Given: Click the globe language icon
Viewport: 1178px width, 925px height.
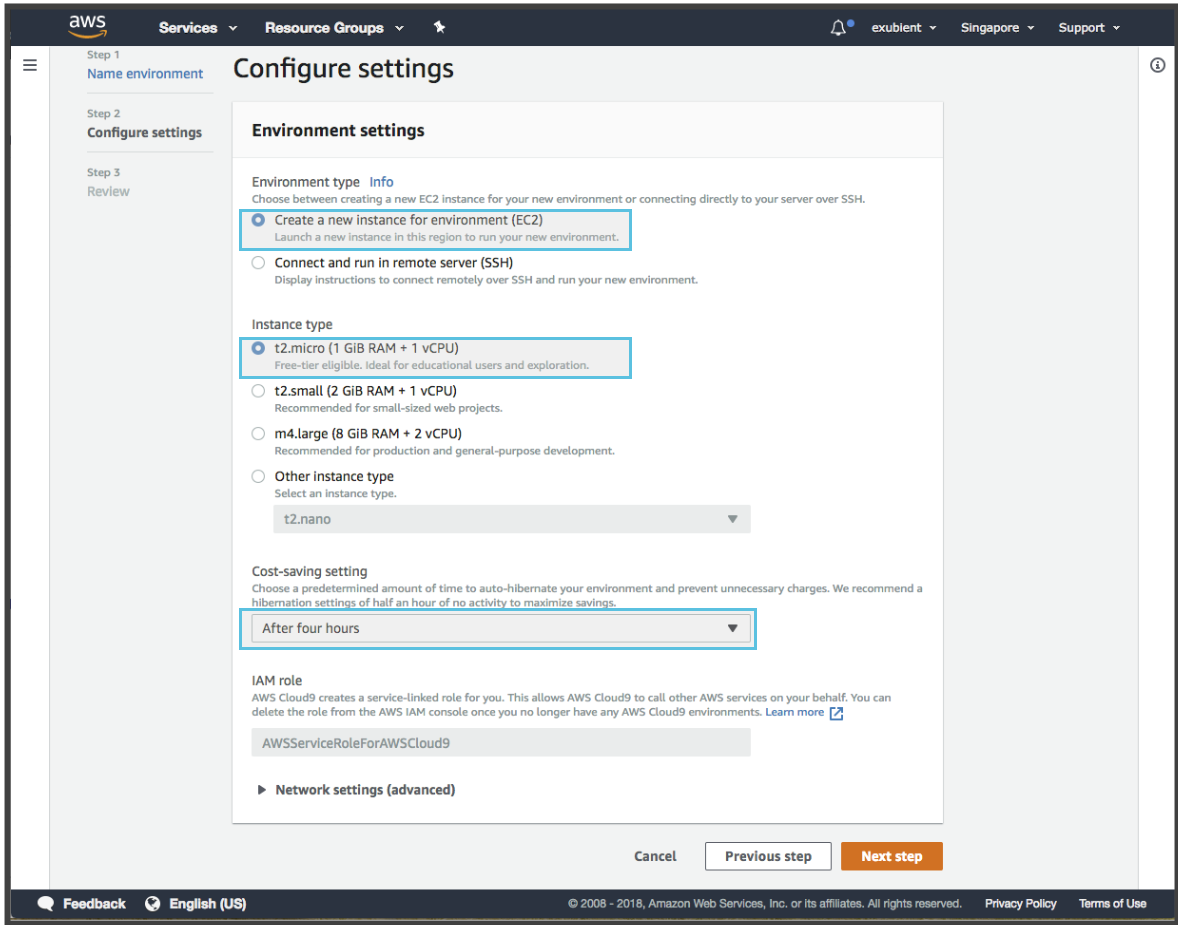Looking at the screenshot, I should (x=153, y=903).
